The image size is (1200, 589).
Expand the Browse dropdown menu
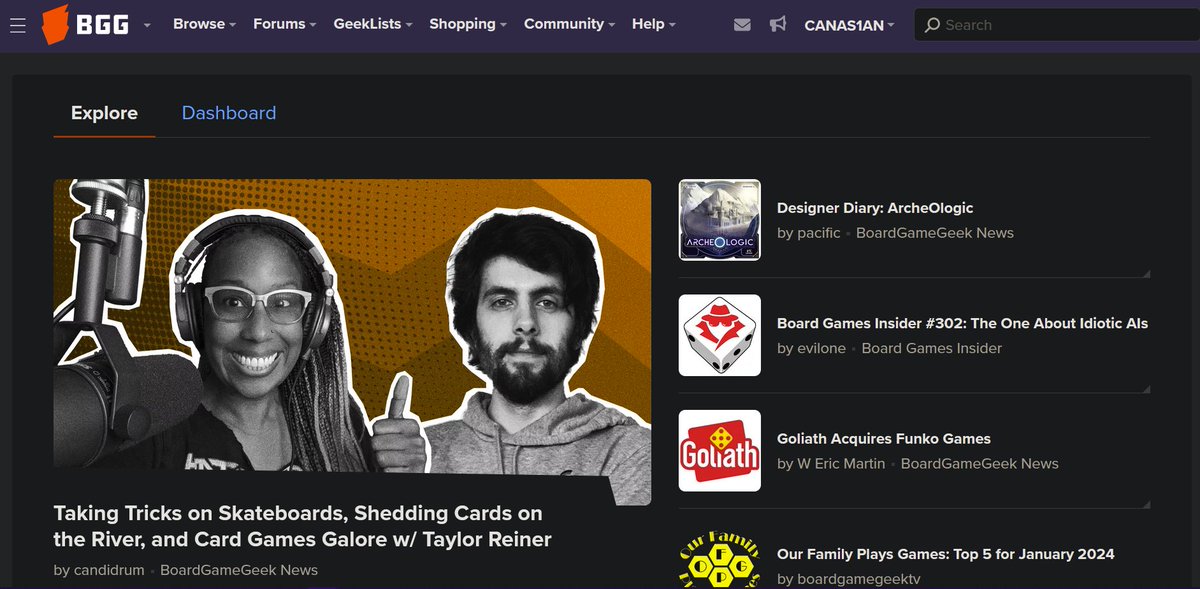pos(199,24)
